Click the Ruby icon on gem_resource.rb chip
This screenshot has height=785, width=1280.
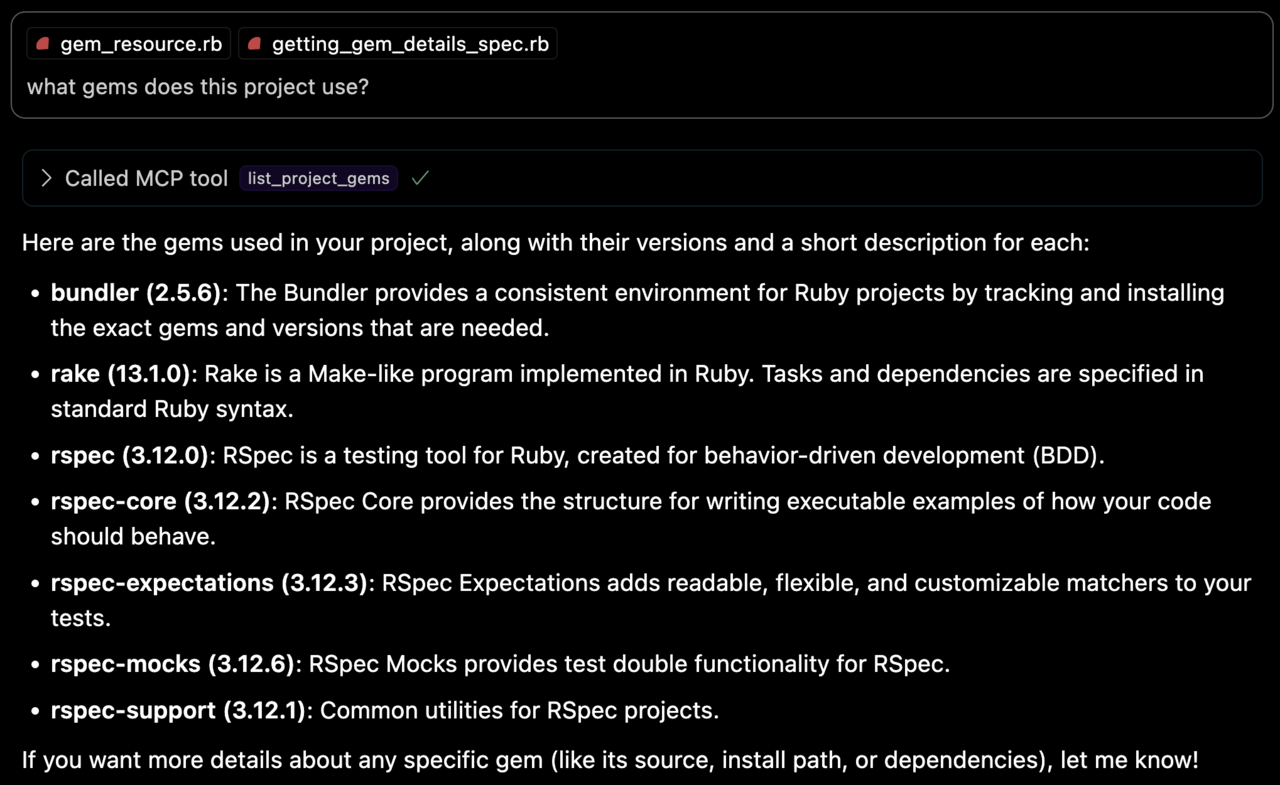coord(42,43)
